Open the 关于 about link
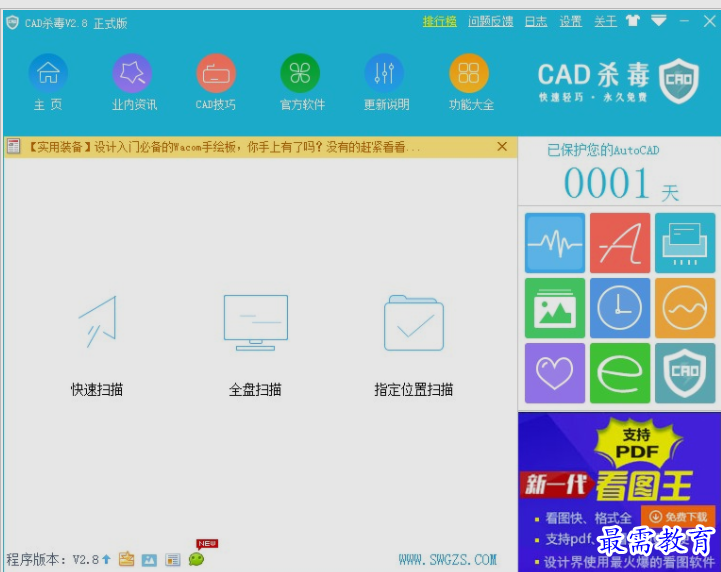 click(x=606, y=22)
